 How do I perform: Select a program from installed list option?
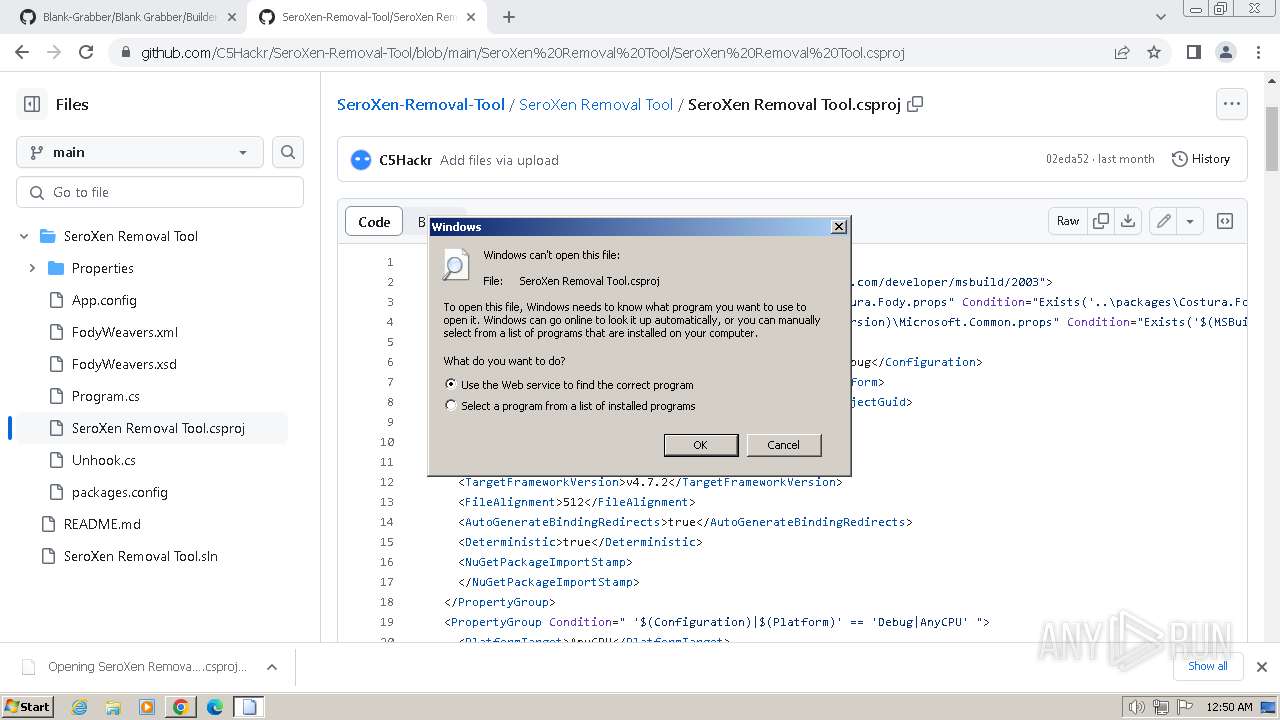[x=451, y=405]
